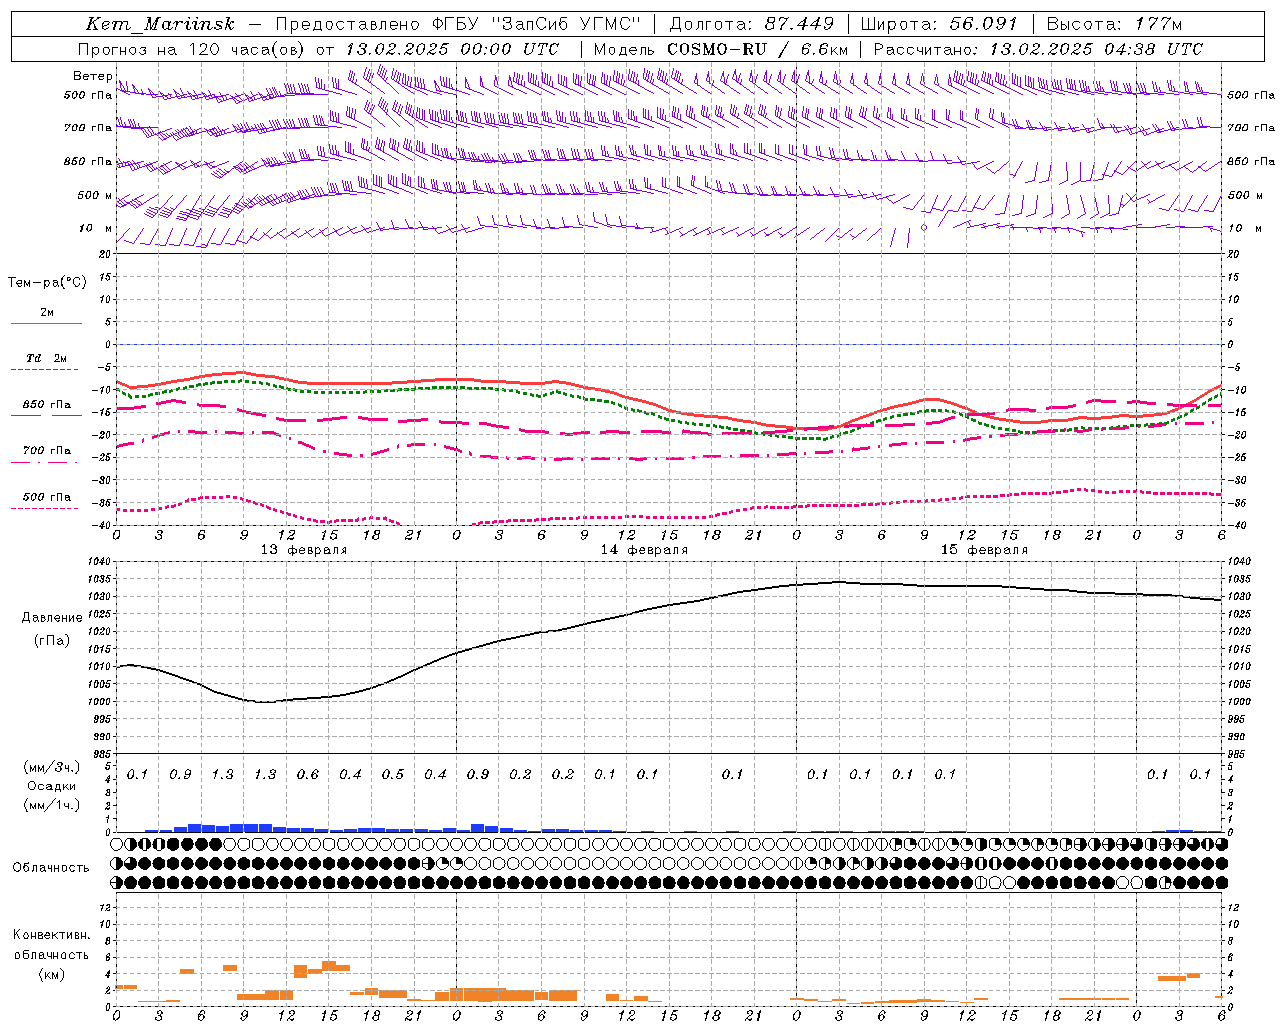
Task: Select the 14 февраля date label
Action: point(644,549)
